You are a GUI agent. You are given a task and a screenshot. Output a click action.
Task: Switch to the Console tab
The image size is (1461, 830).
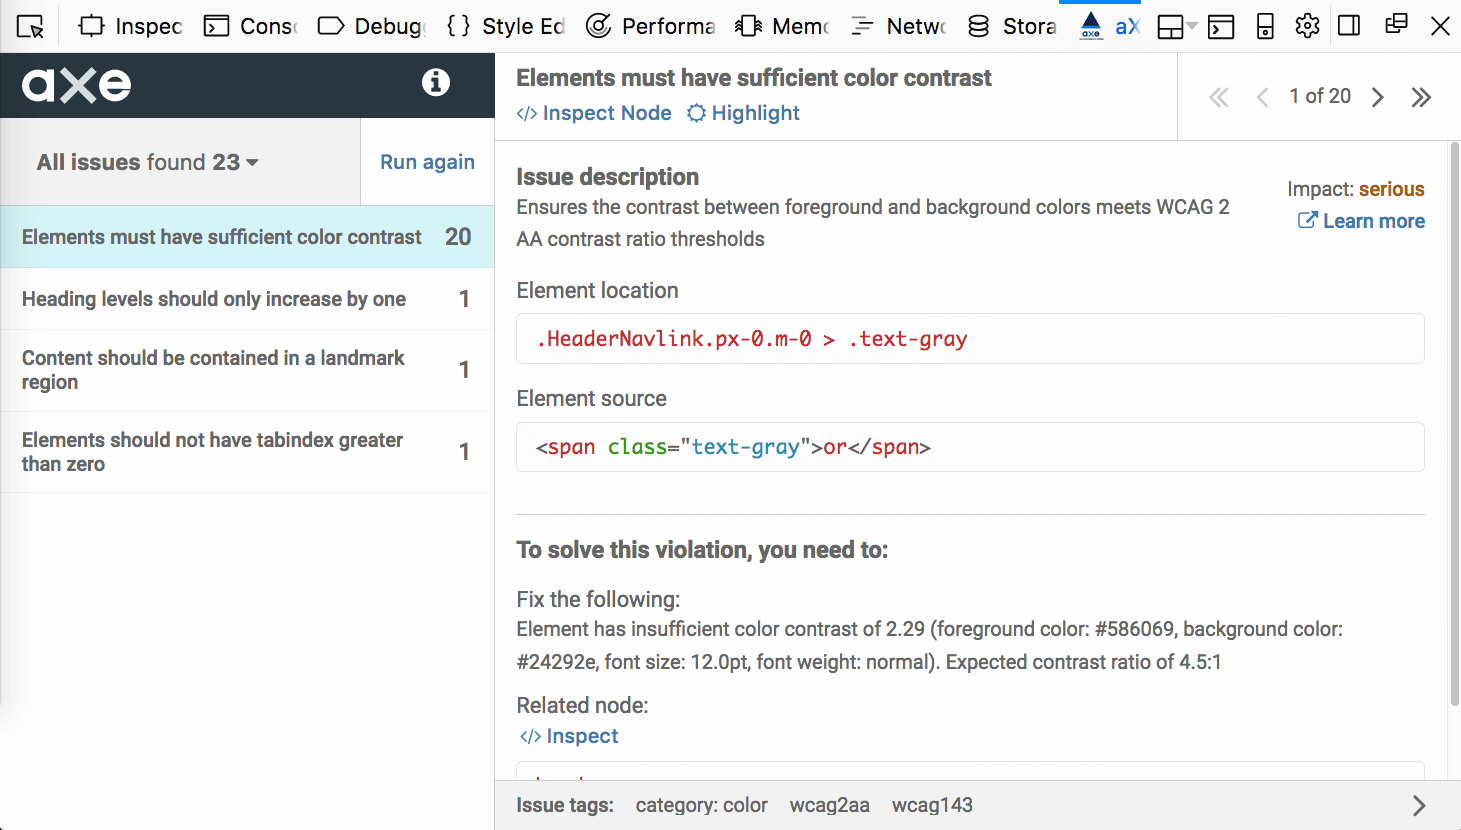250,27
